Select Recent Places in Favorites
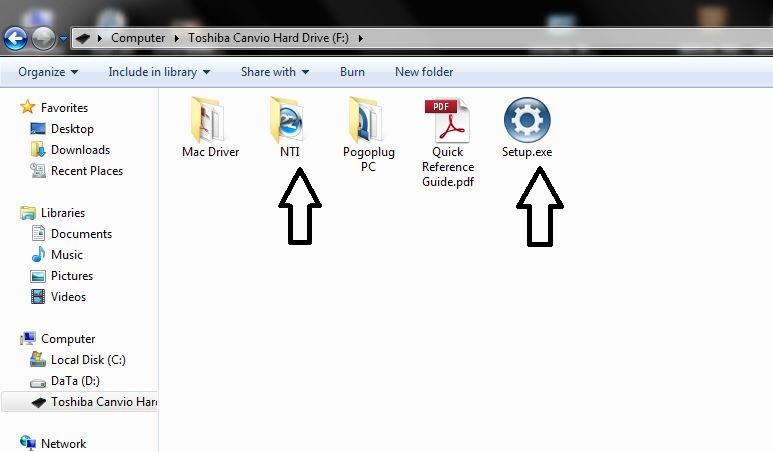Viewport: 773px width, 452px height. (x=87, y=171)
